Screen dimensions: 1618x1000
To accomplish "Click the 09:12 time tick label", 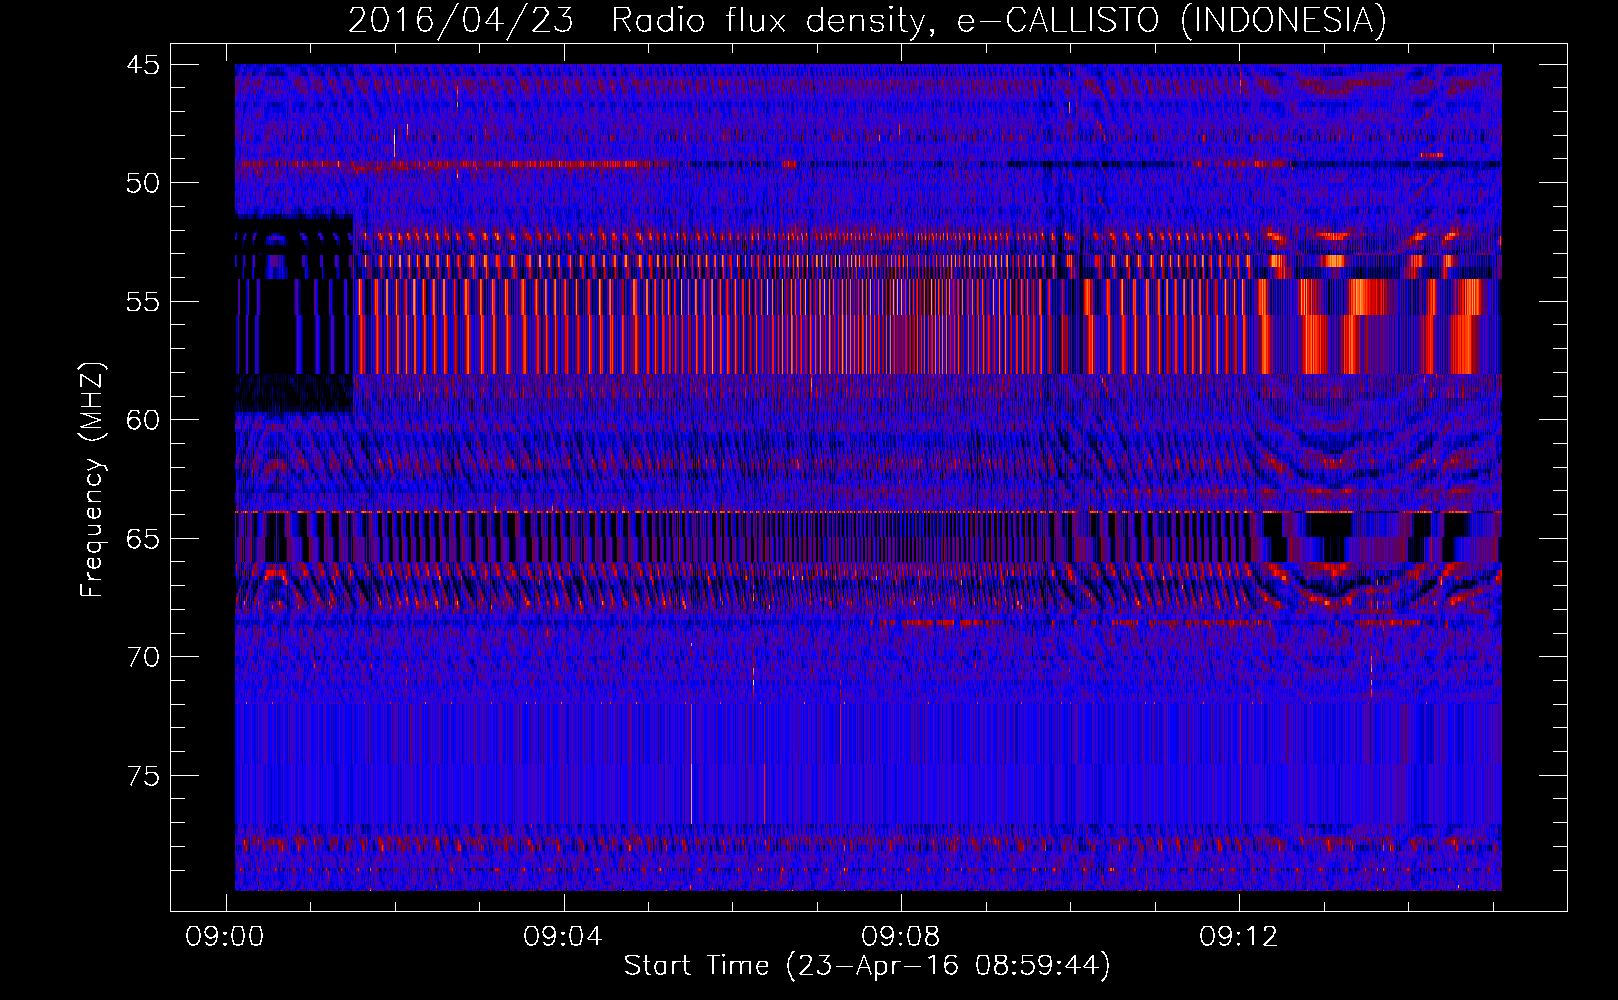I will [1239, 937].
